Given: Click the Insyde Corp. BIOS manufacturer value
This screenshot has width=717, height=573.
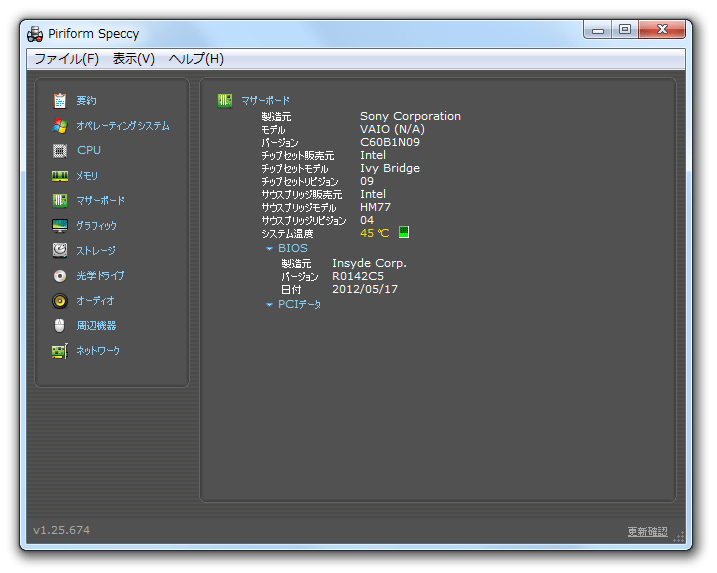Looking at the screenshot, I should point(369,263).
